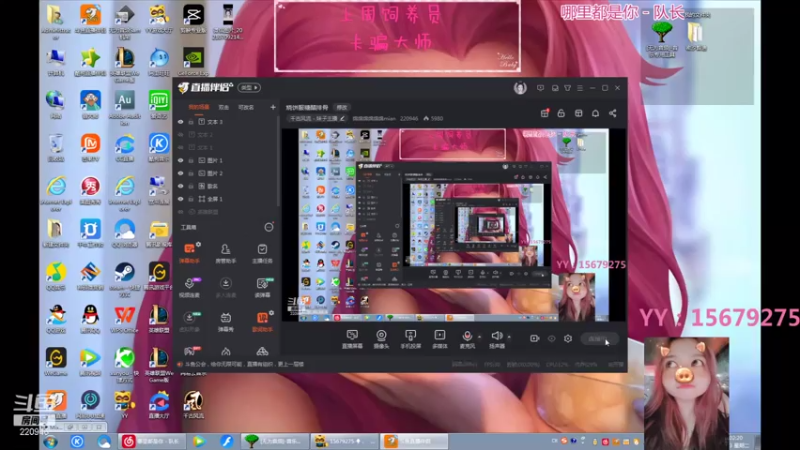Click the layer list vertical scrollbar
This screenshot has height=450, width=800.
tap(279, 161)
